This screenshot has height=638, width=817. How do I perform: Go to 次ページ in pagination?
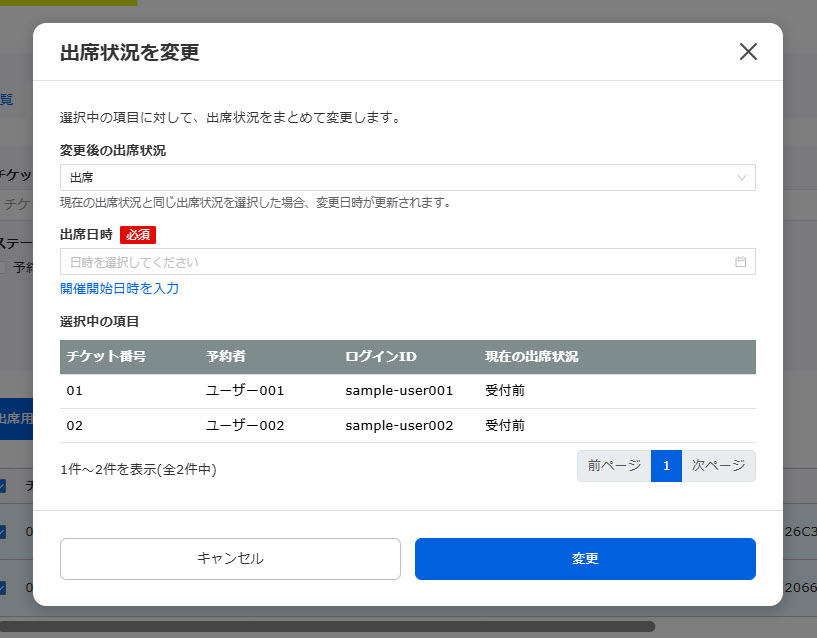[x=718, y=466]
